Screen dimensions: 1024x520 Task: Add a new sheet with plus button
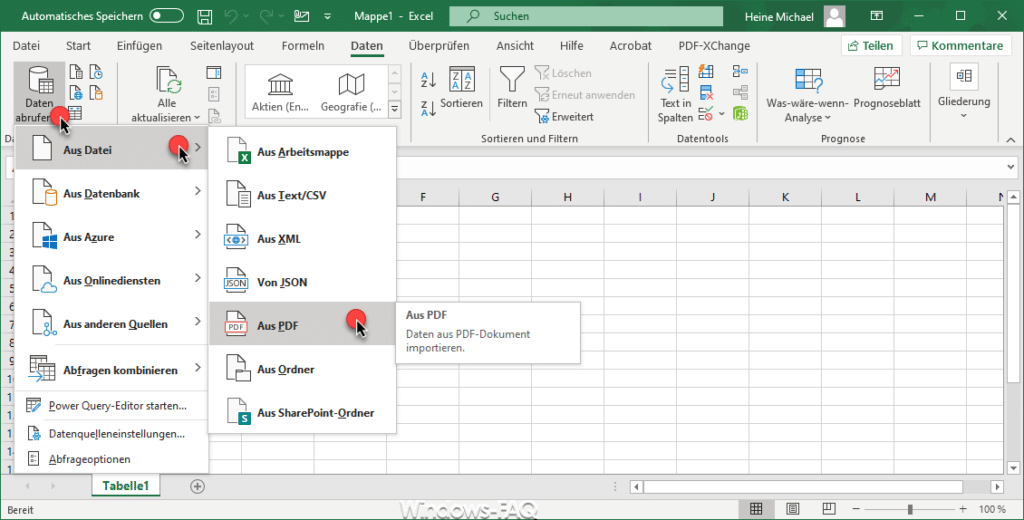coord(198,486)
